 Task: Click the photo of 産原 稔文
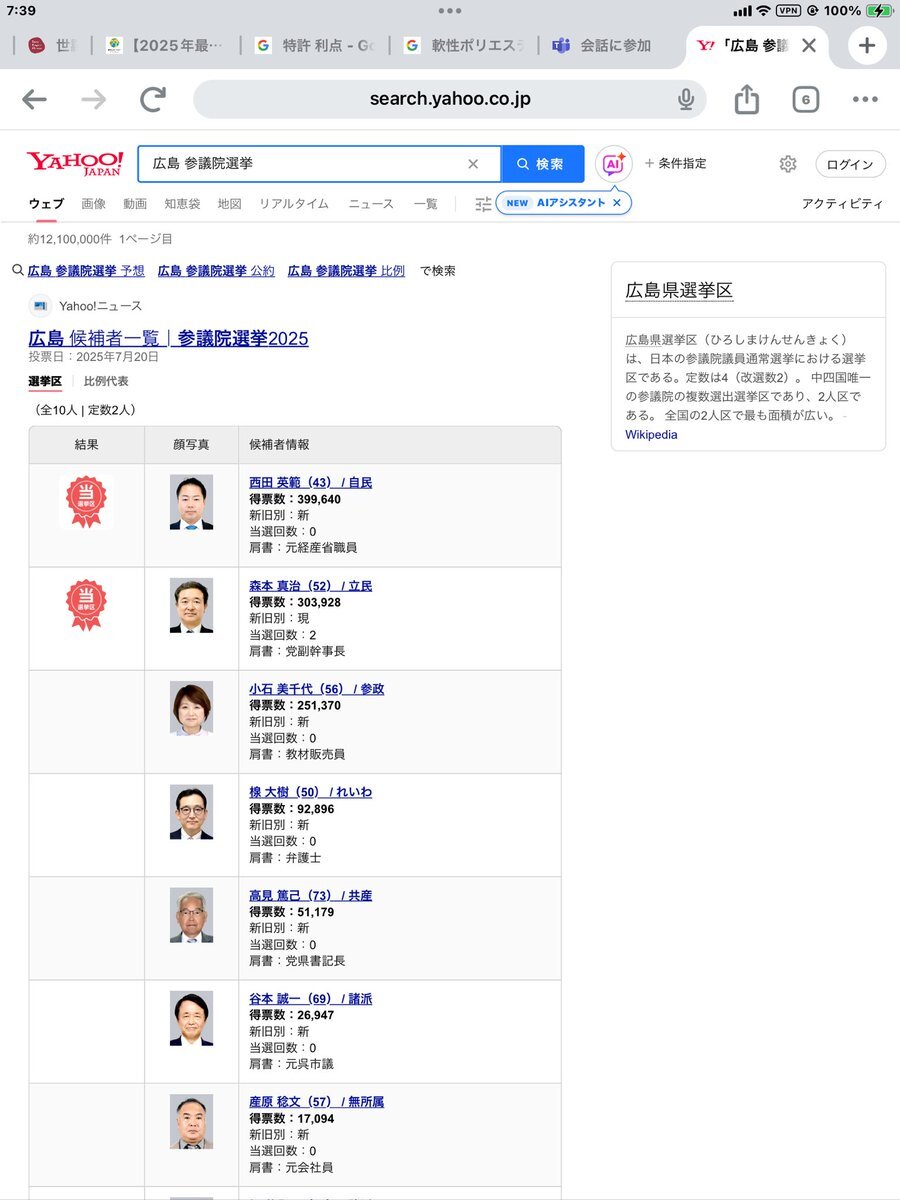point(191,1122)
